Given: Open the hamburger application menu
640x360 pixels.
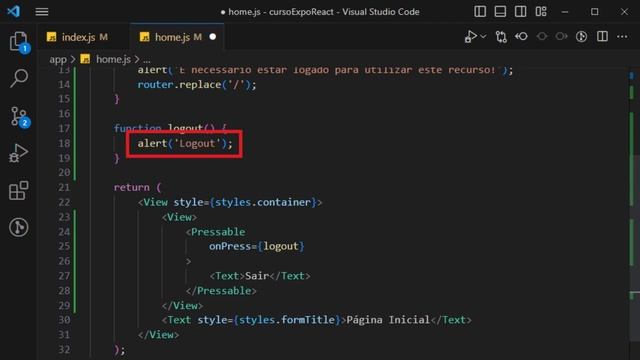Looking at the screenshot, I should (x=42, y=12).
